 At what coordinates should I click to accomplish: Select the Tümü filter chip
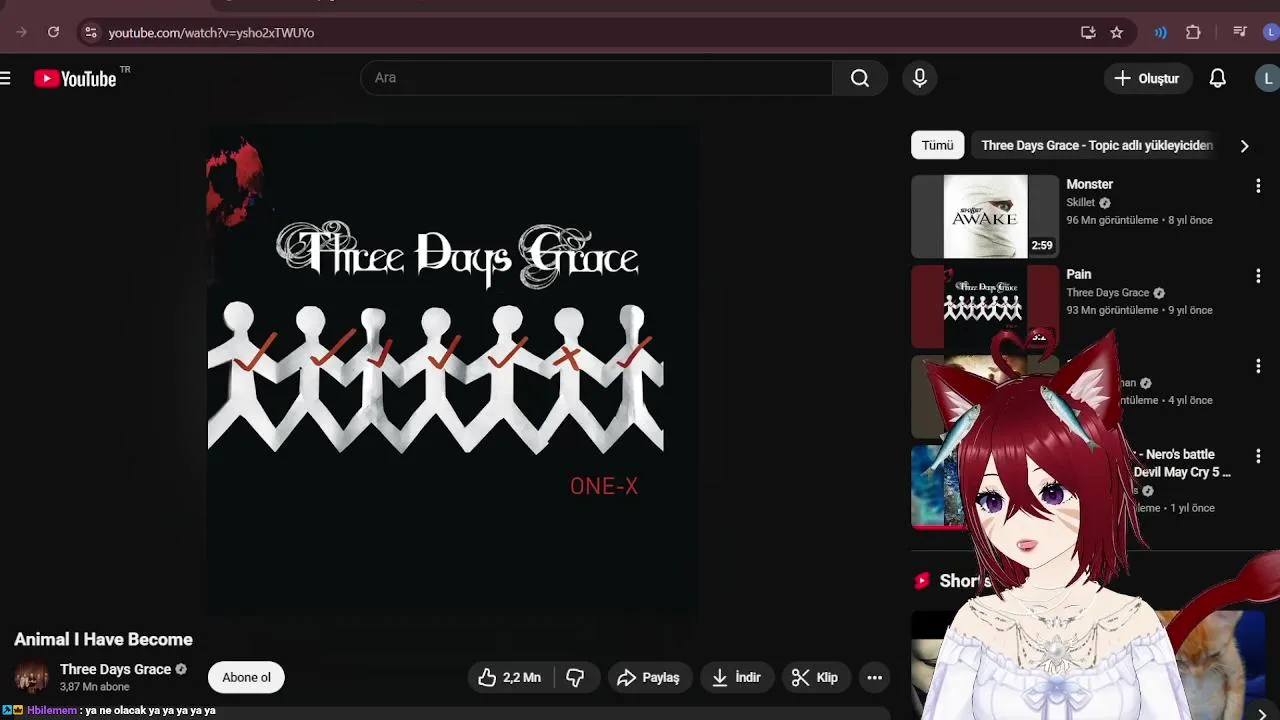point(937,145)
